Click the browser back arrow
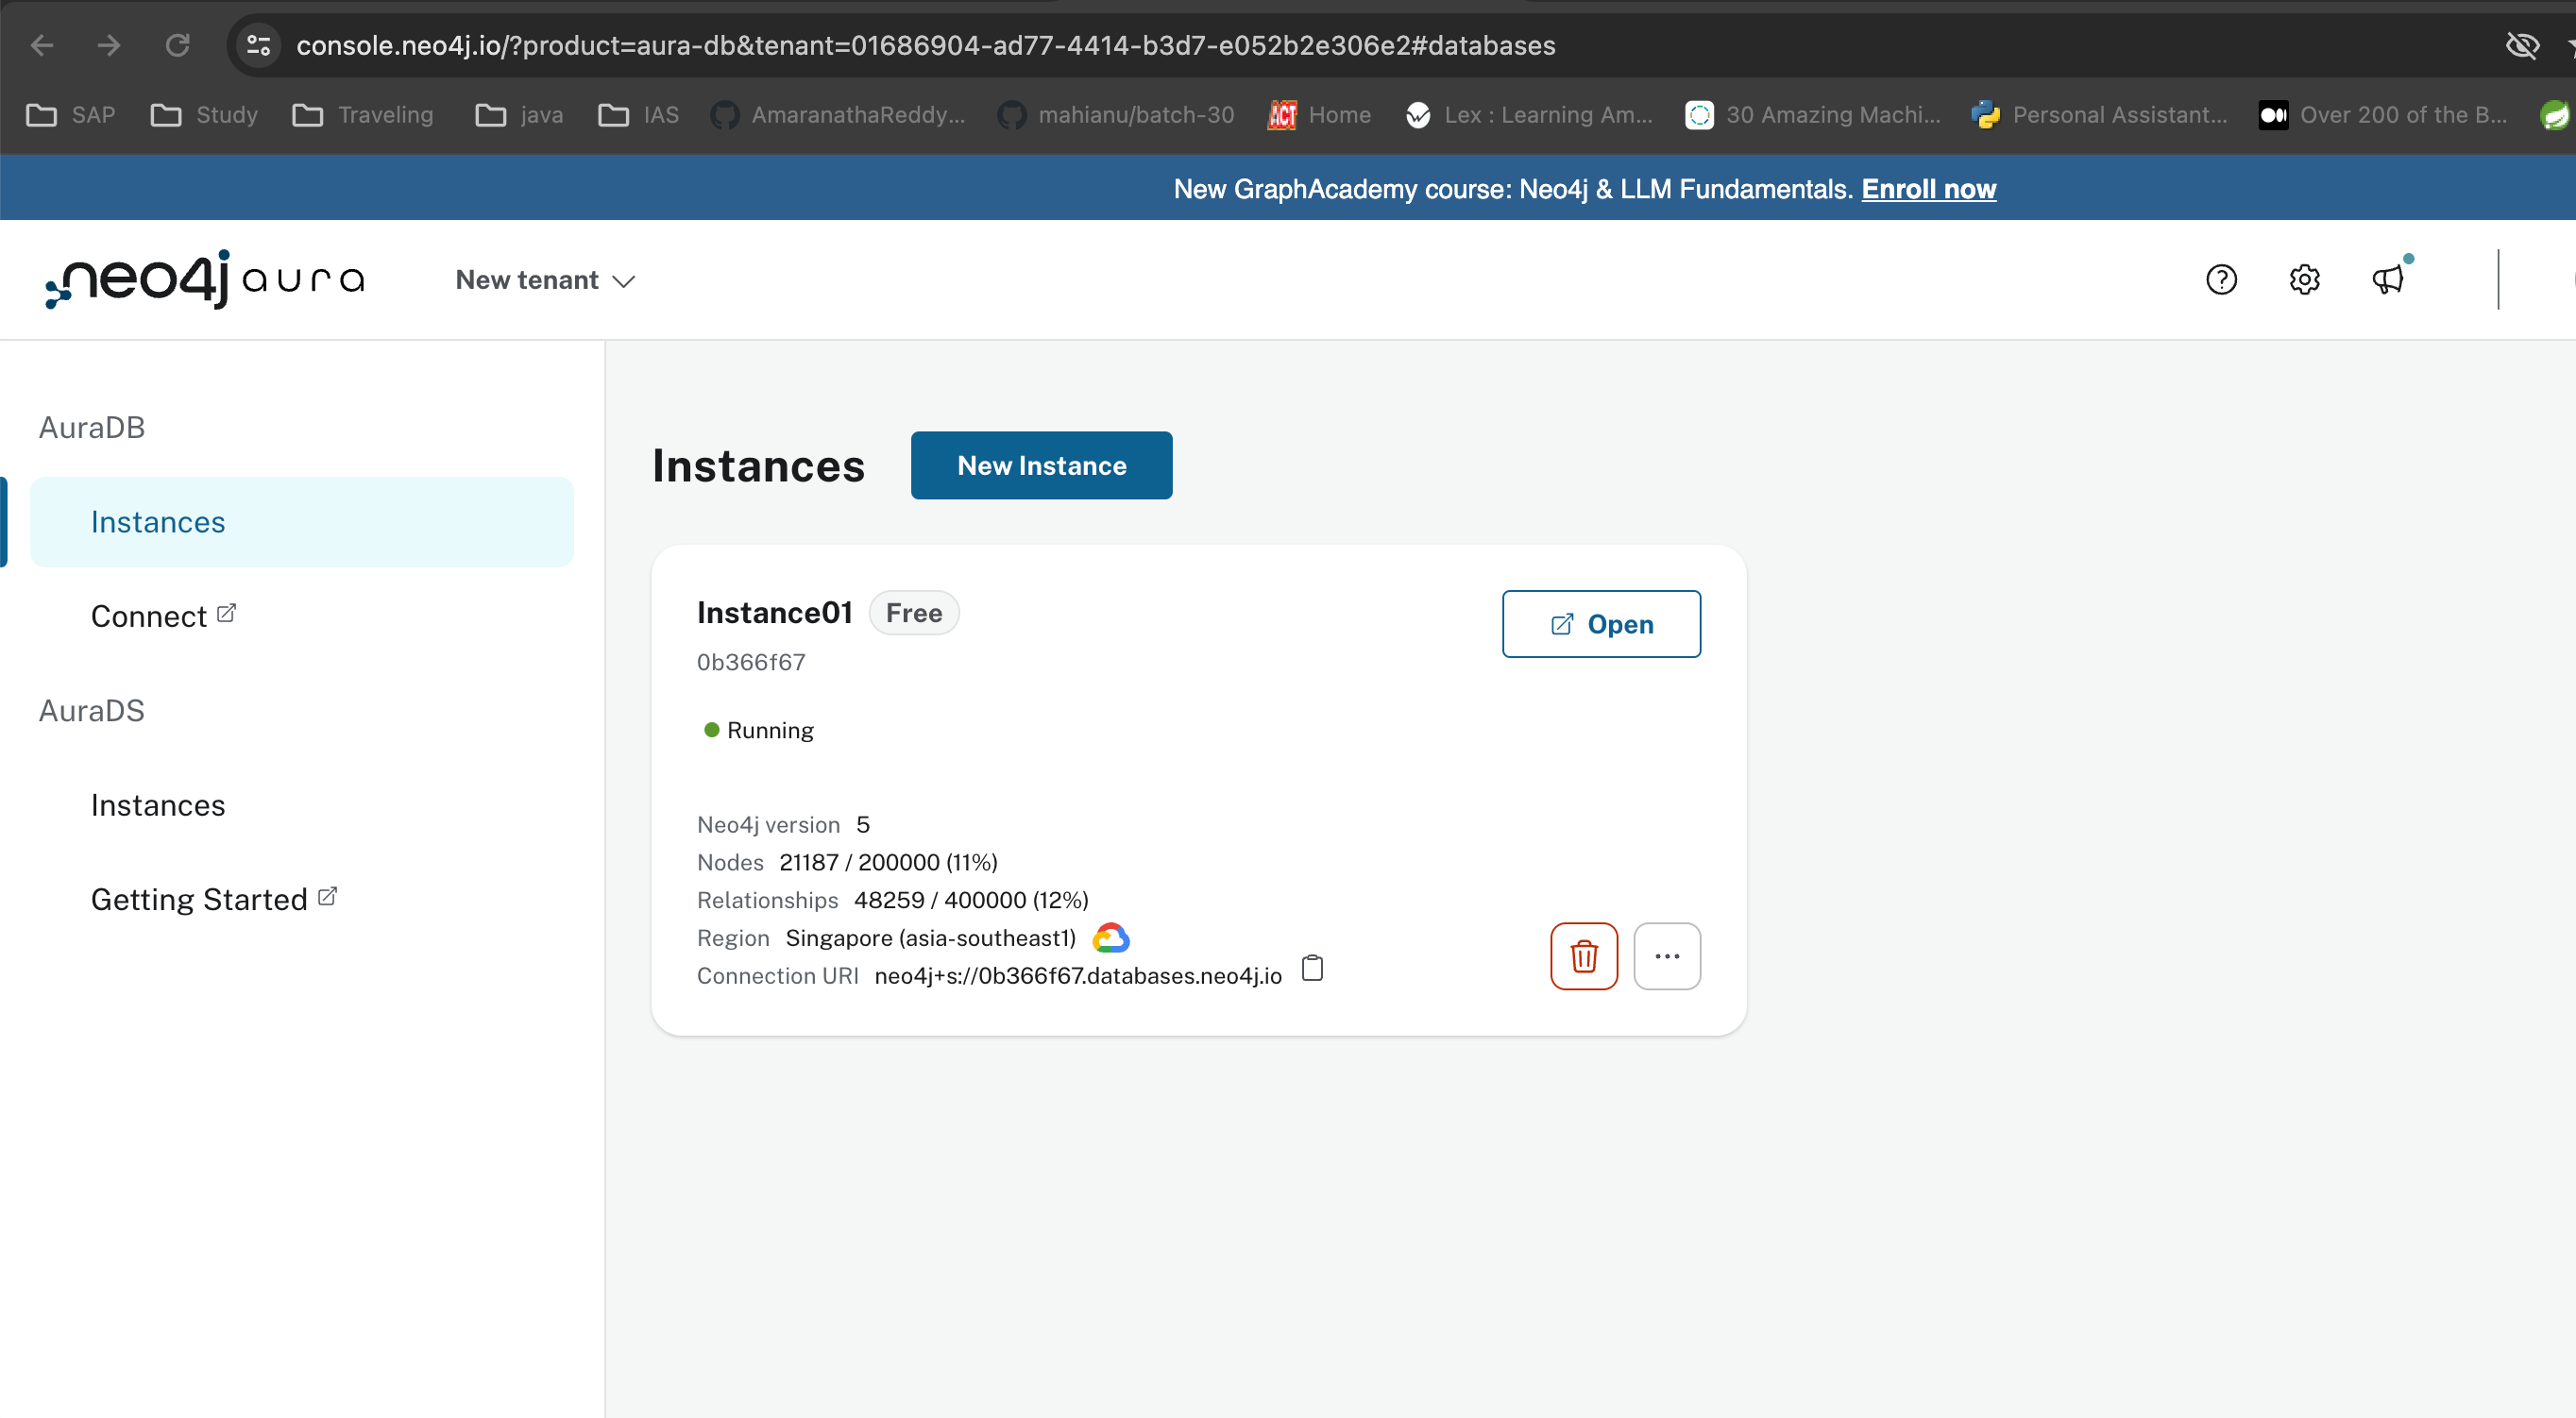This screenshot has height=1418, width=2576. 42,45
